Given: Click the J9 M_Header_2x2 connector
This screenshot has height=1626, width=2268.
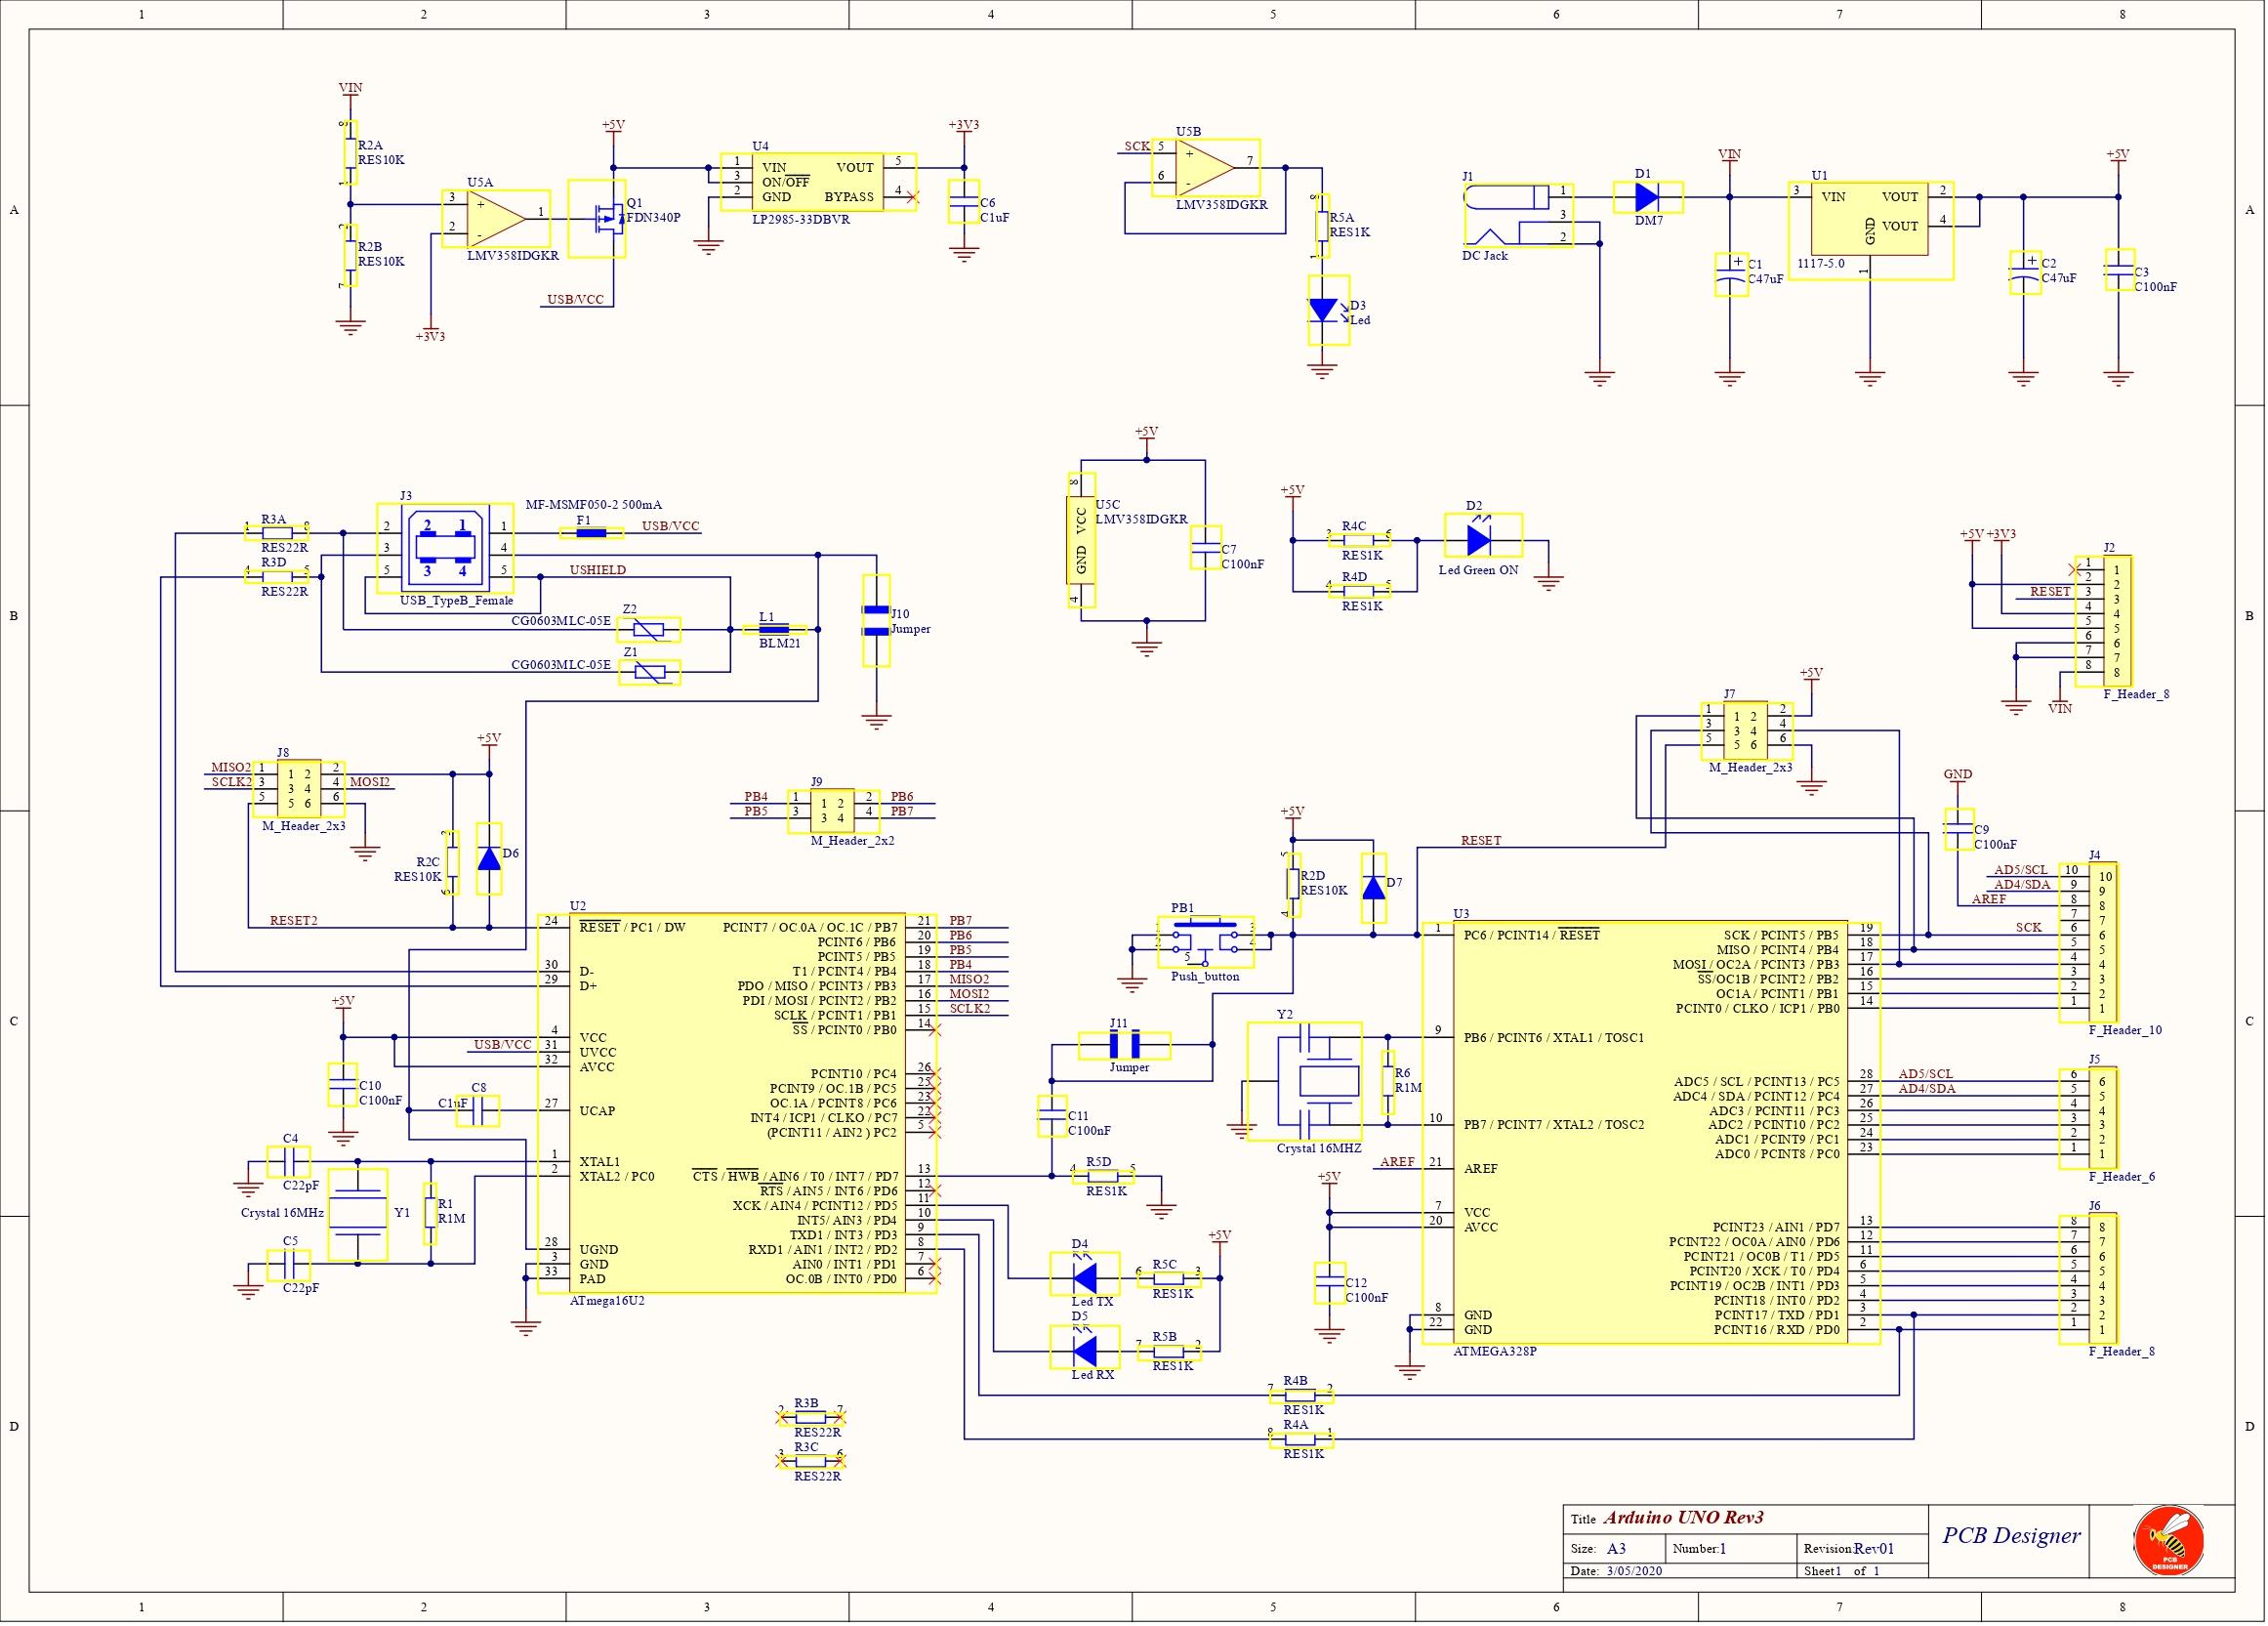Looking at the screenshot, I should [x=832, y=810].
